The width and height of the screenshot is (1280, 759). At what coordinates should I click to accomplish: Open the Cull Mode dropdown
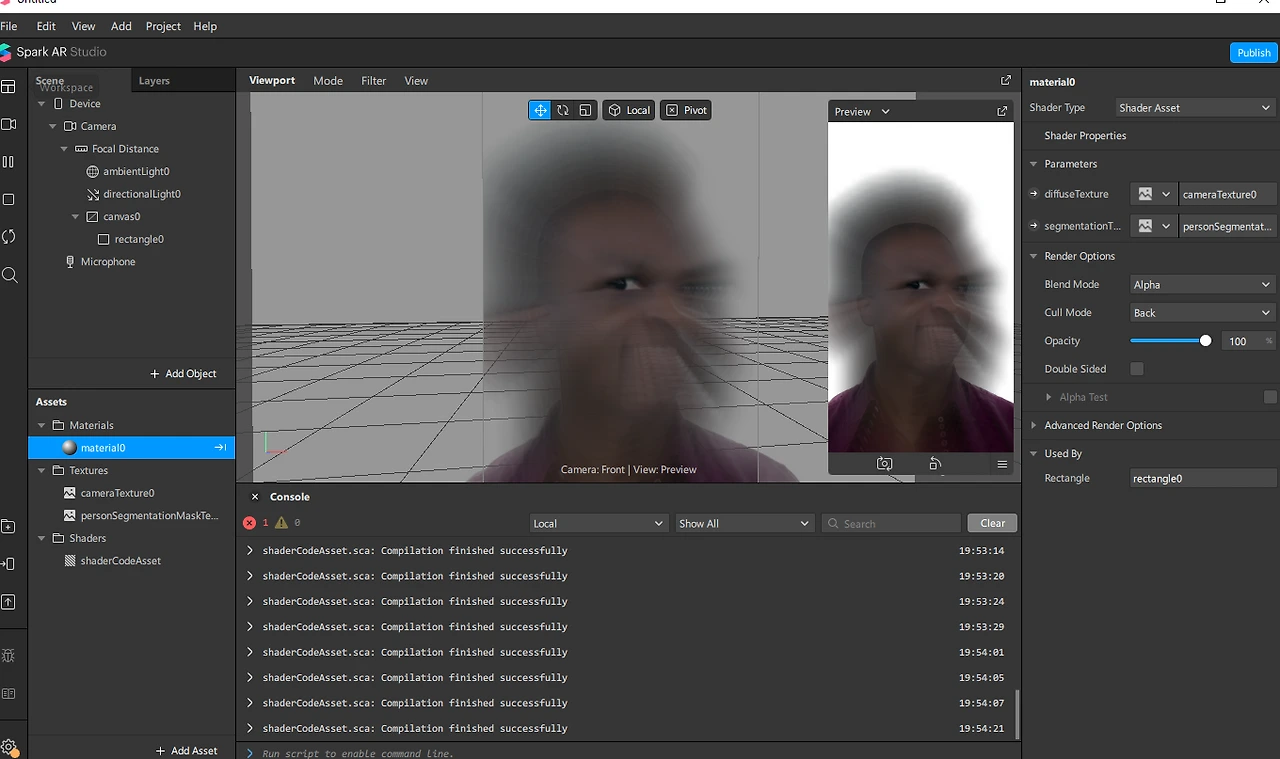[1202, 313]
